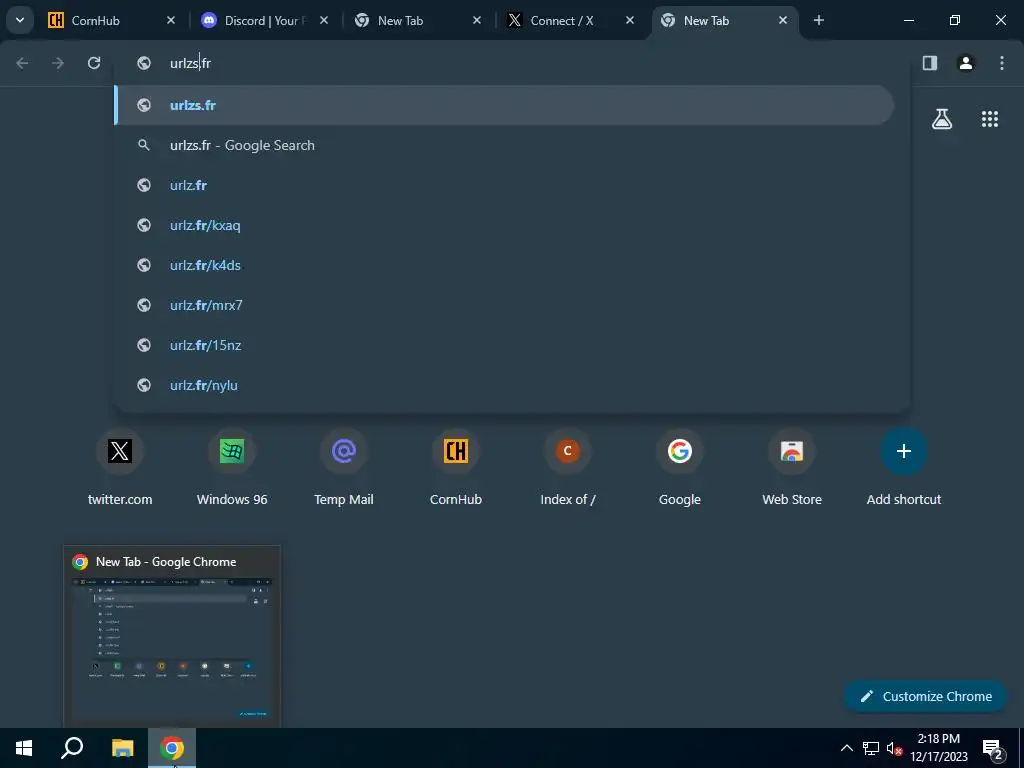Select urlzs.fr - Google Search suggestion
The image size is (1024, 768).
coord(504,145)
